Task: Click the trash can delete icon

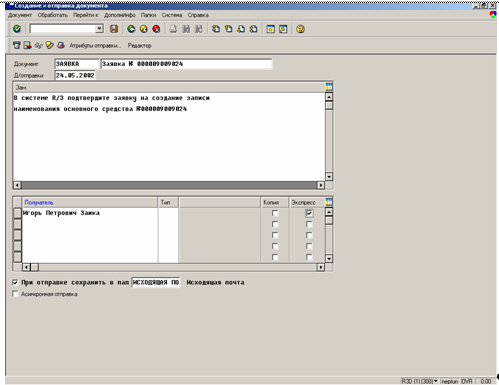Action: coord(17,45)
